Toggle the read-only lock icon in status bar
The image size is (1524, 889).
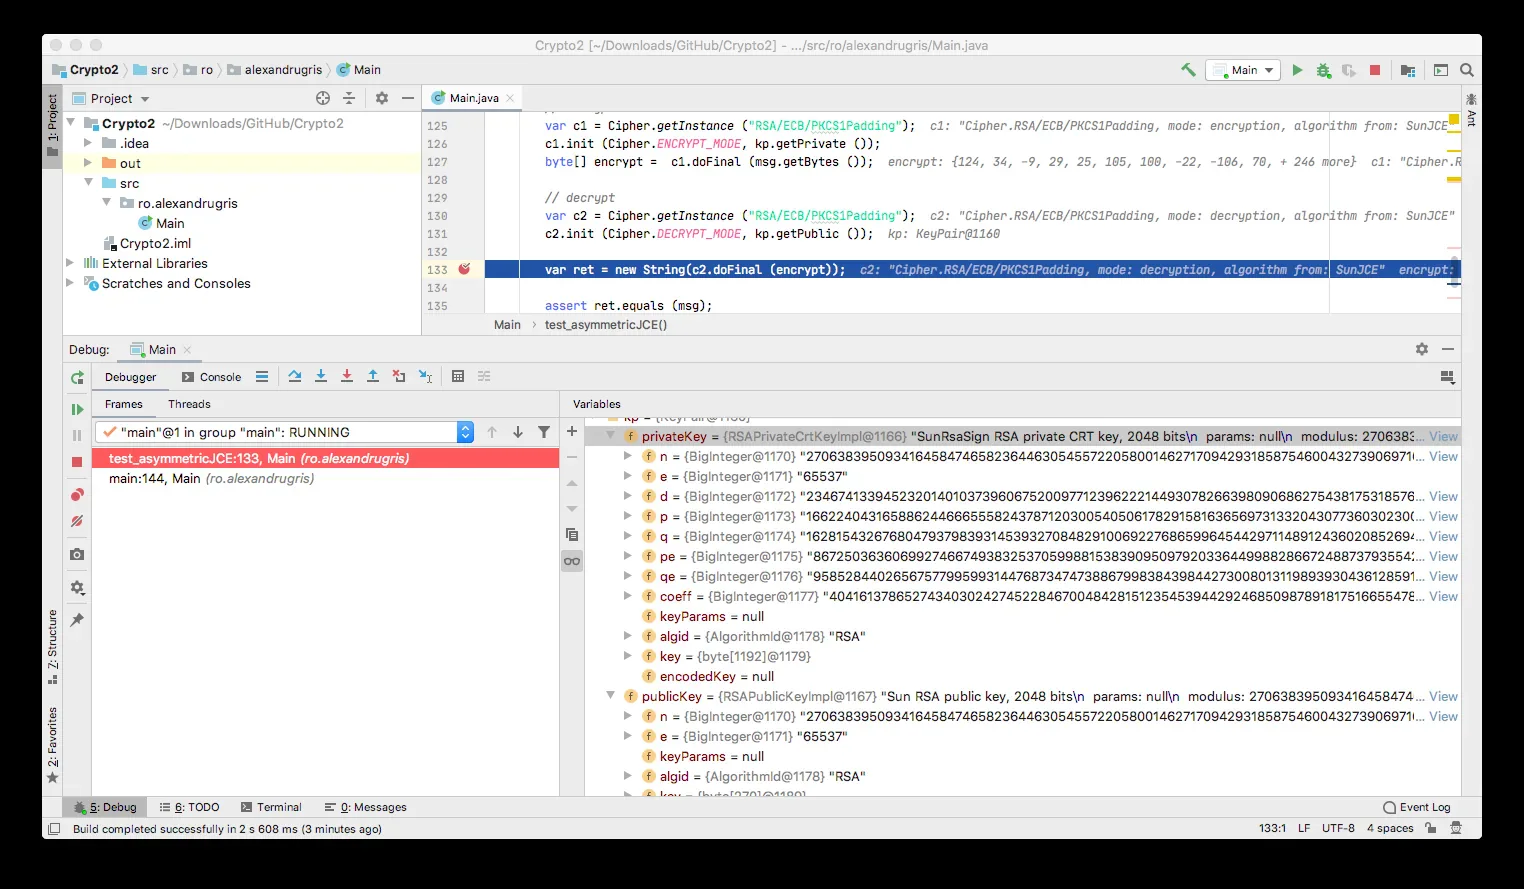(1431, 828)
